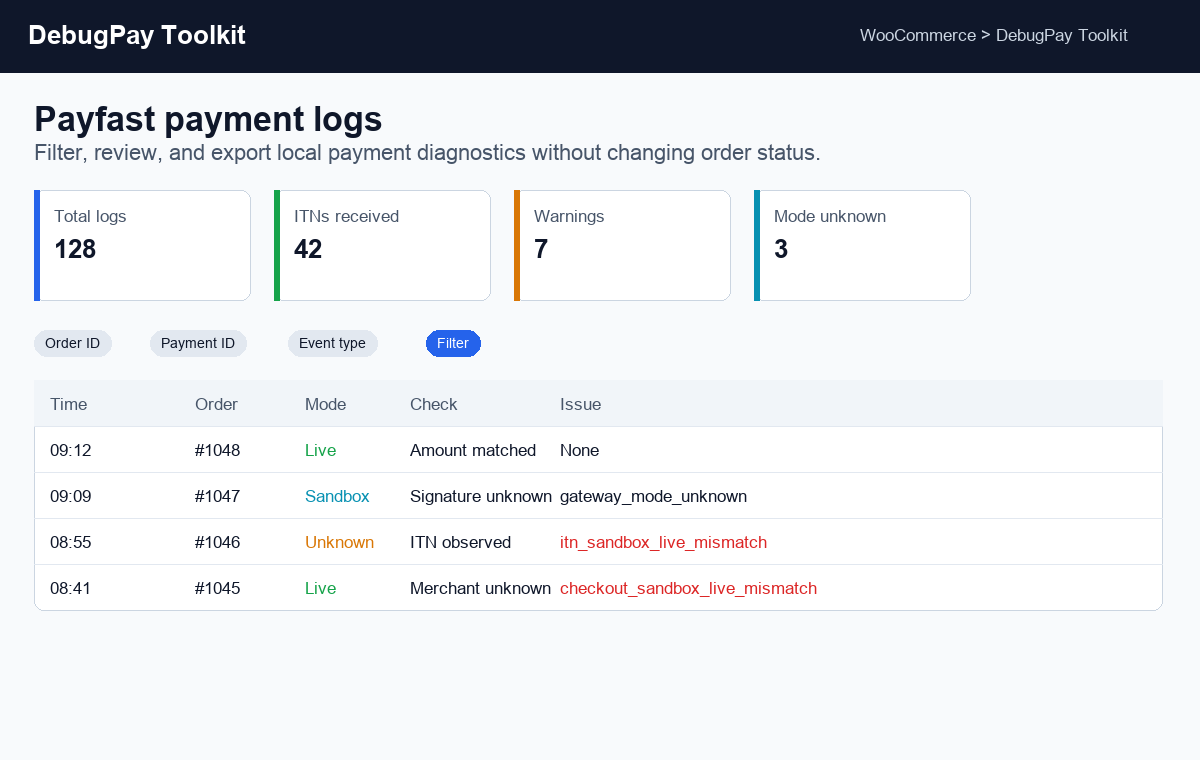Click the ITN observed check cell
Viewport: 1200px width, 760px height.
(x=461, y=542)
